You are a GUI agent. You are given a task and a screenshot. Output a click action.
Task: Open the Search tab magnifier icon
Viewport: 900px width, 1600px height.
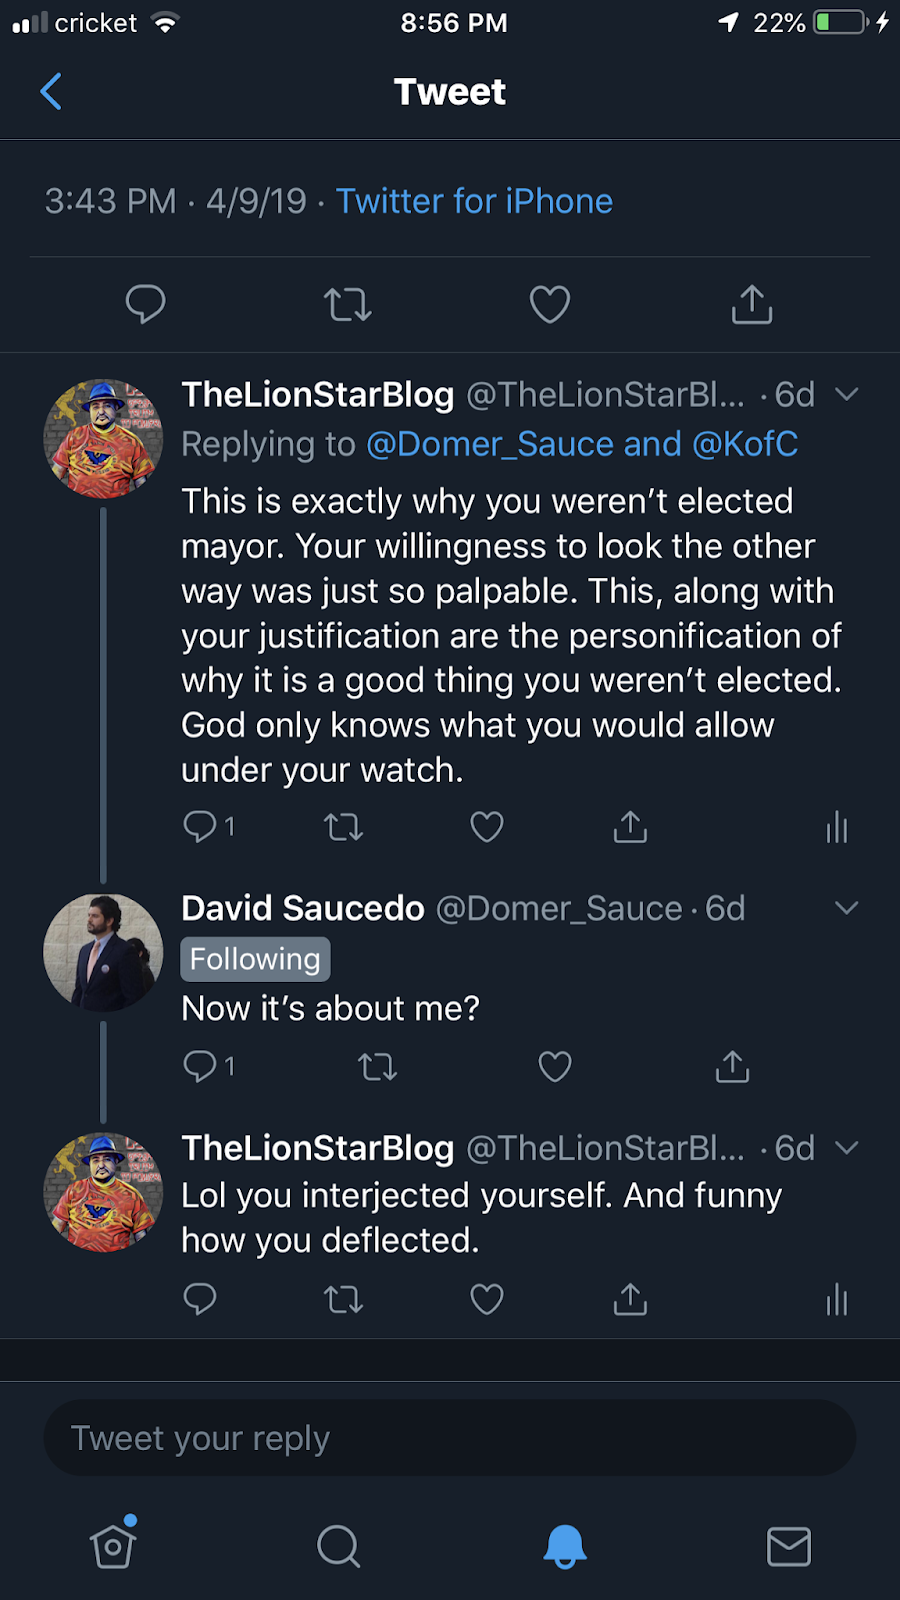click(x=339, y=1546)
